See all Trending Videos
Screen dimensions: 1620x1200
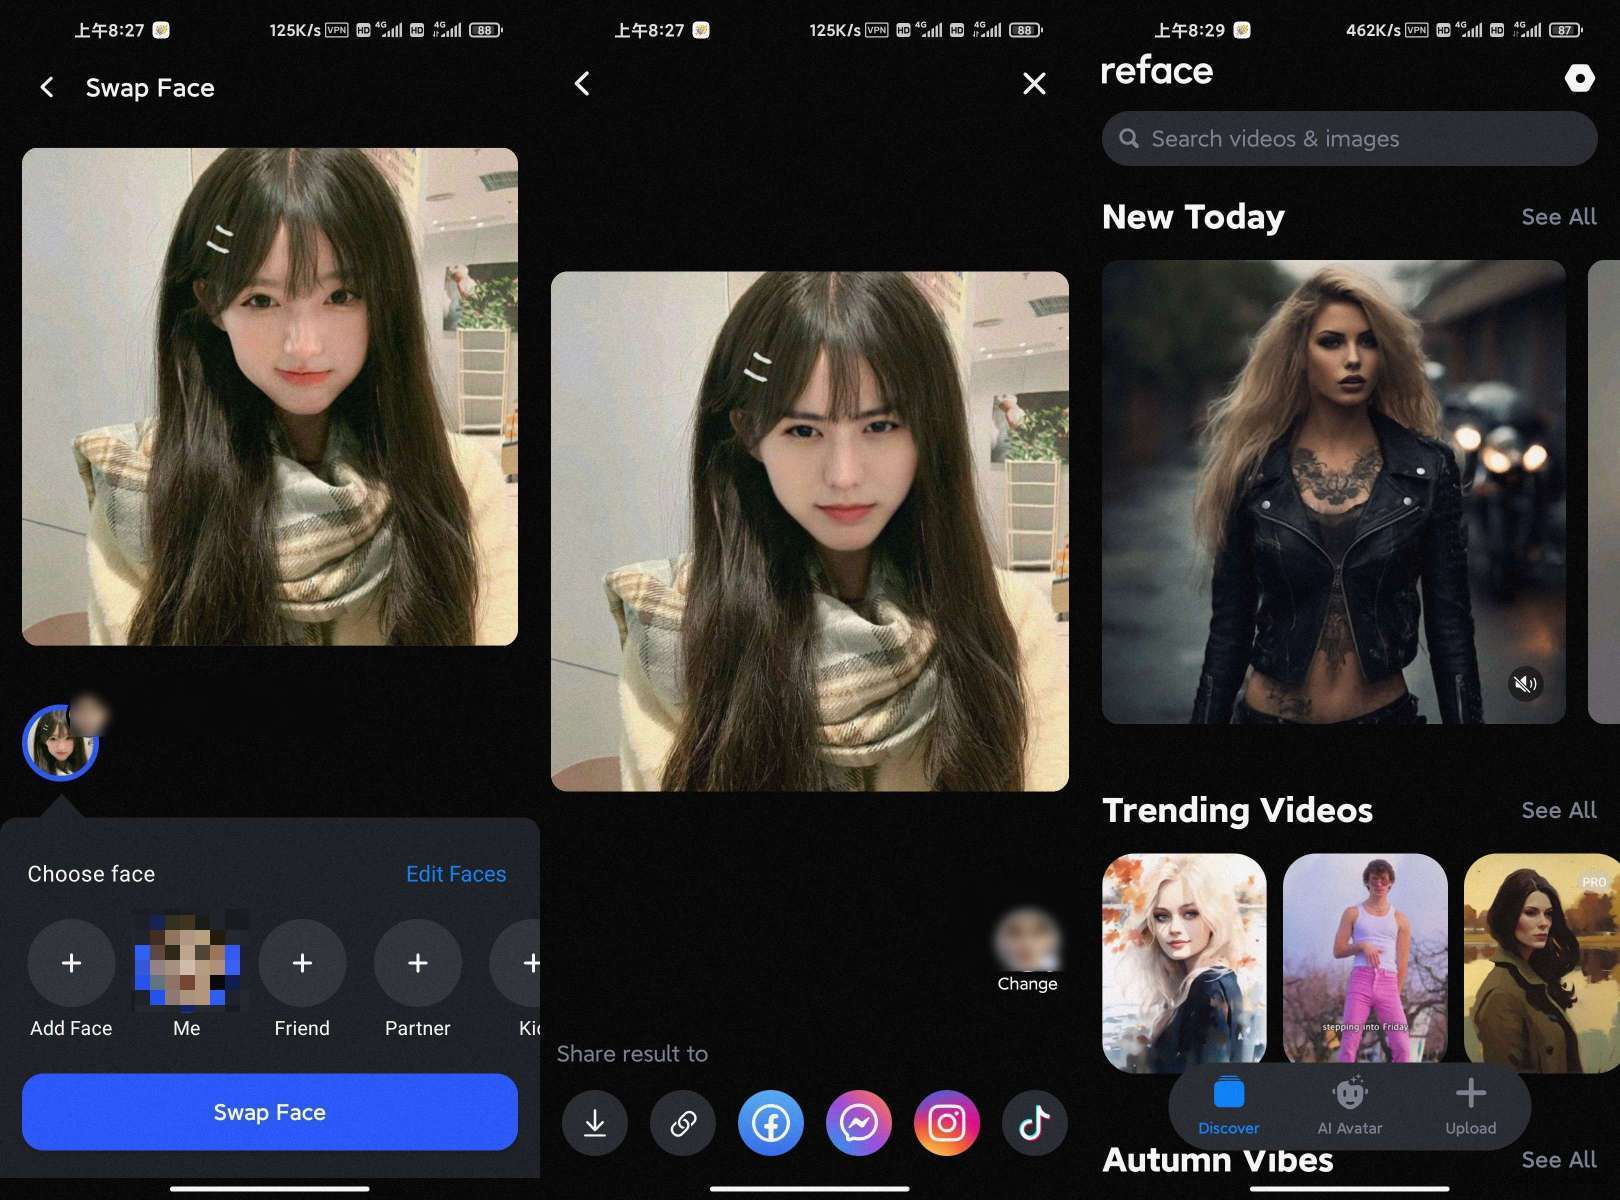click(1558, 810)
